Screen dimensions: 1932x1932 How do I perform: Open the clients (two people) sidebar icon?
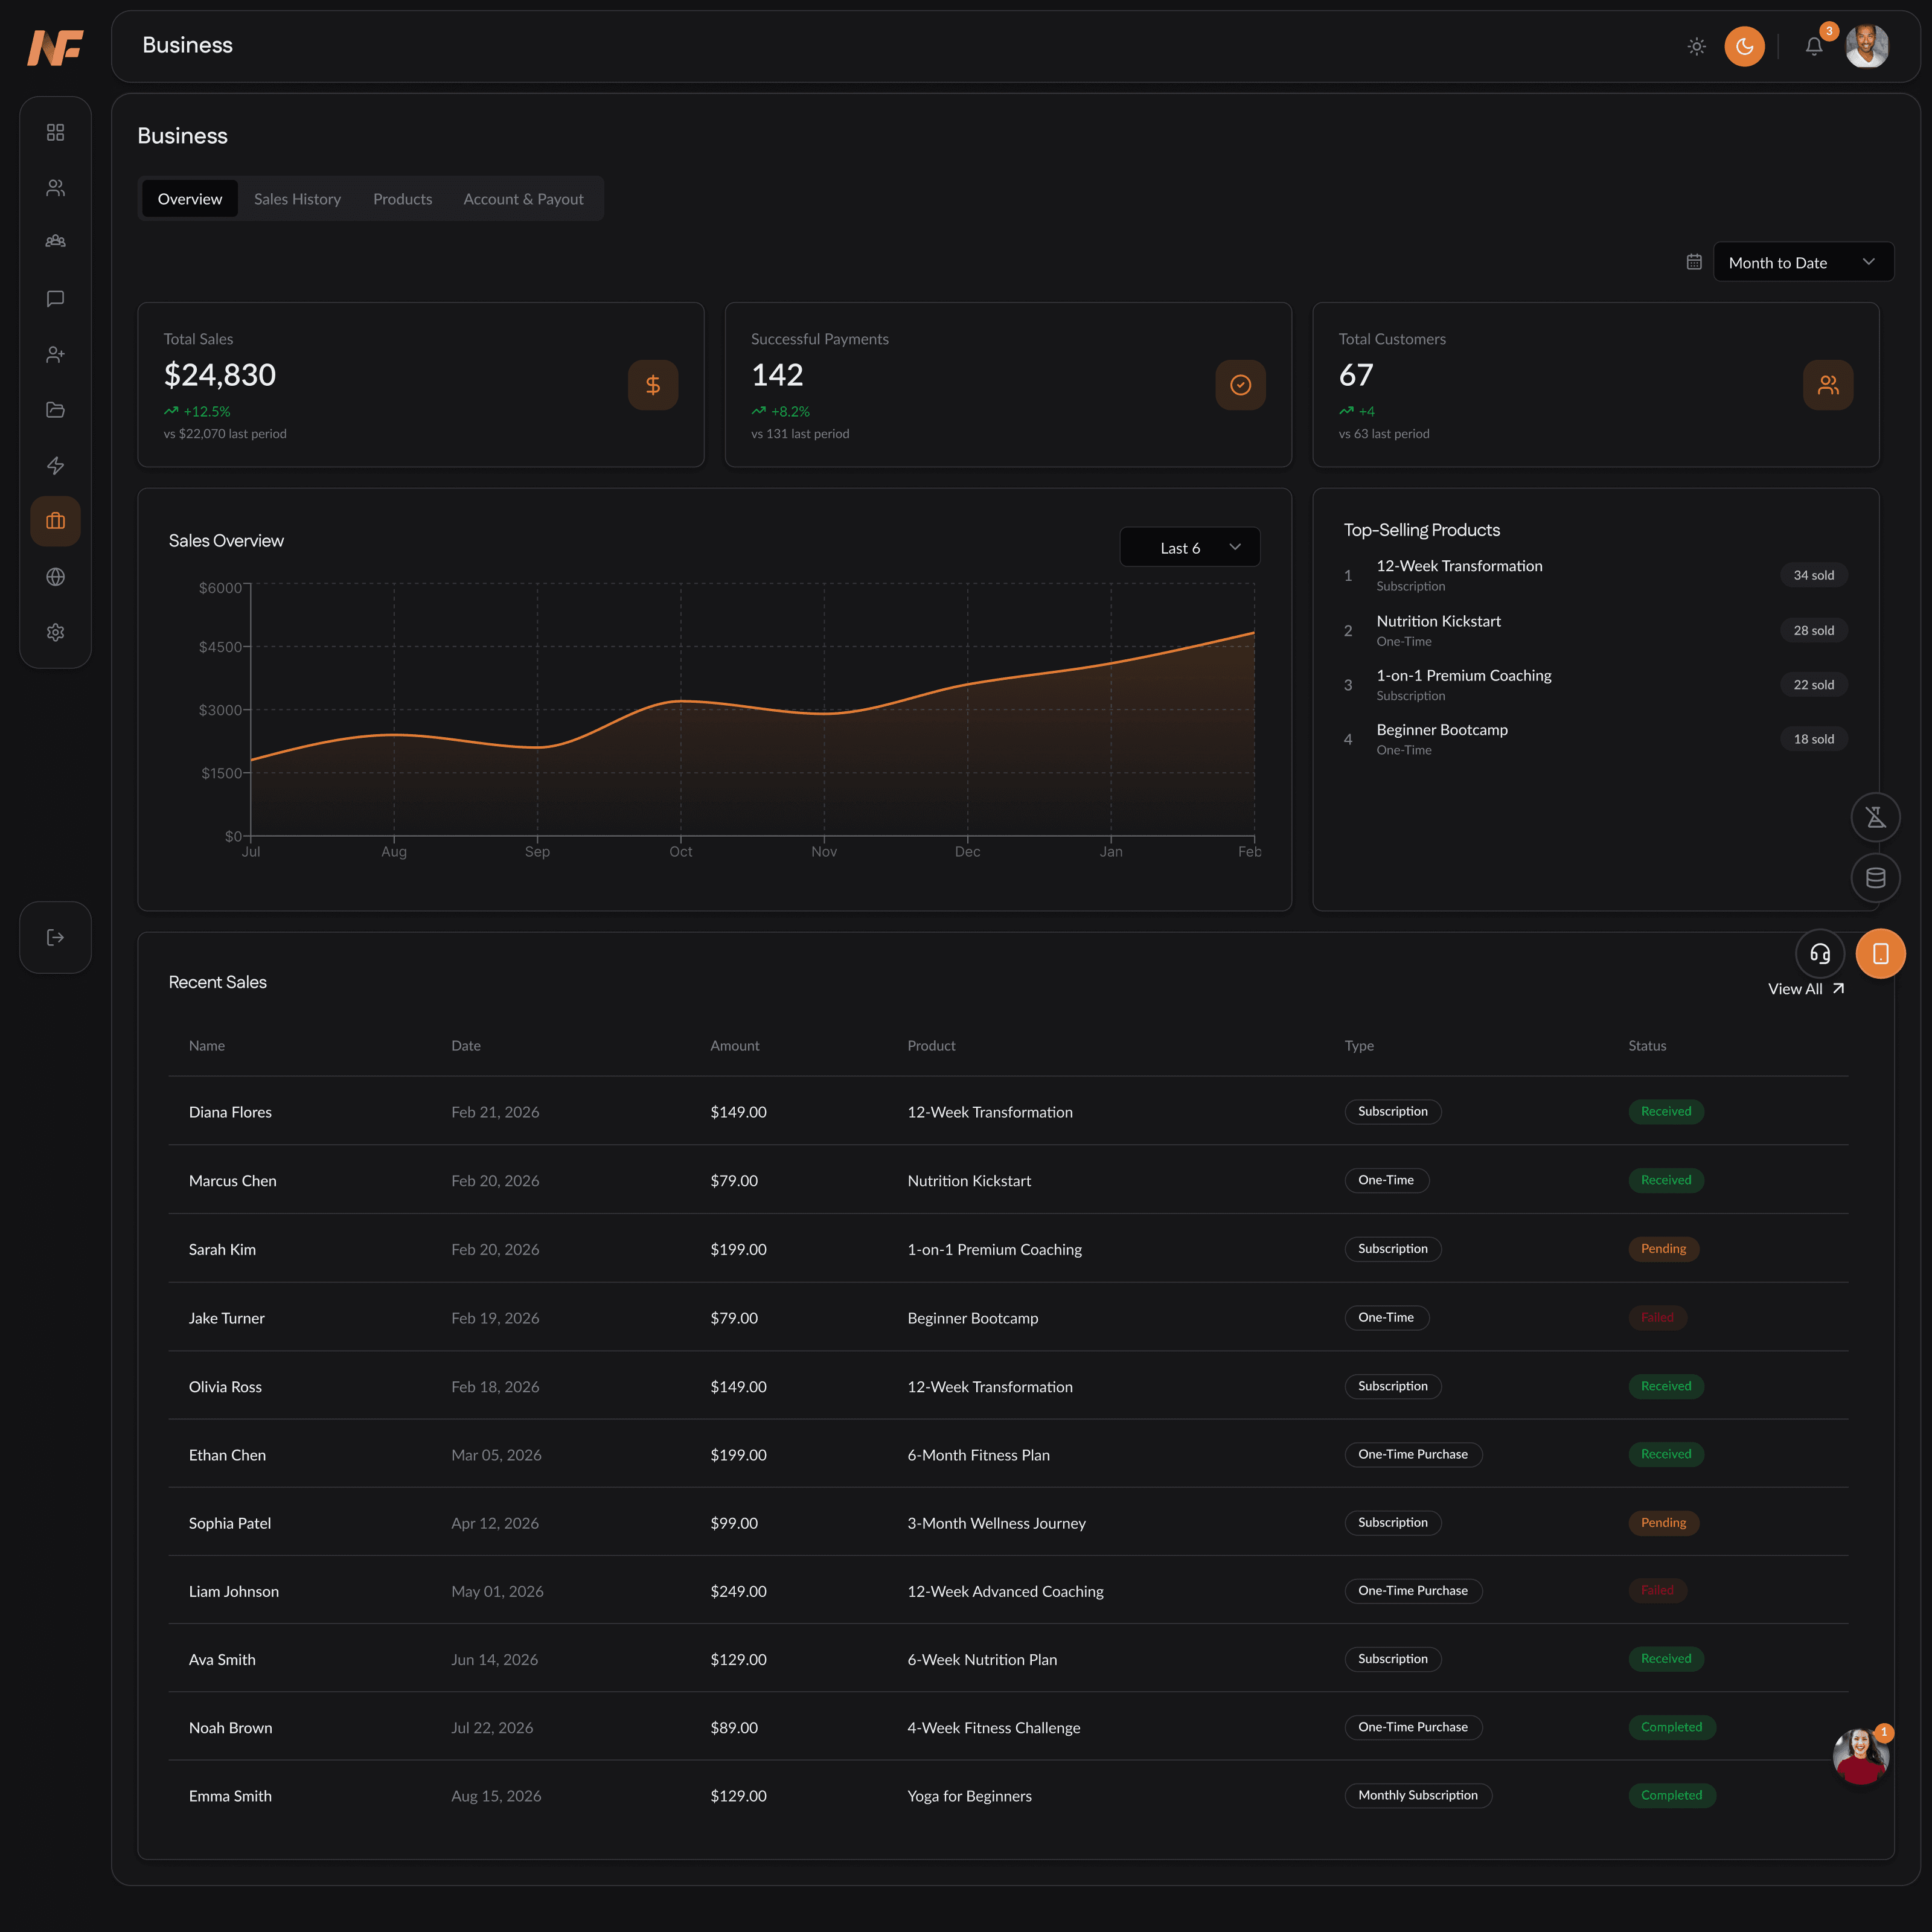click(x=56, y=188)
